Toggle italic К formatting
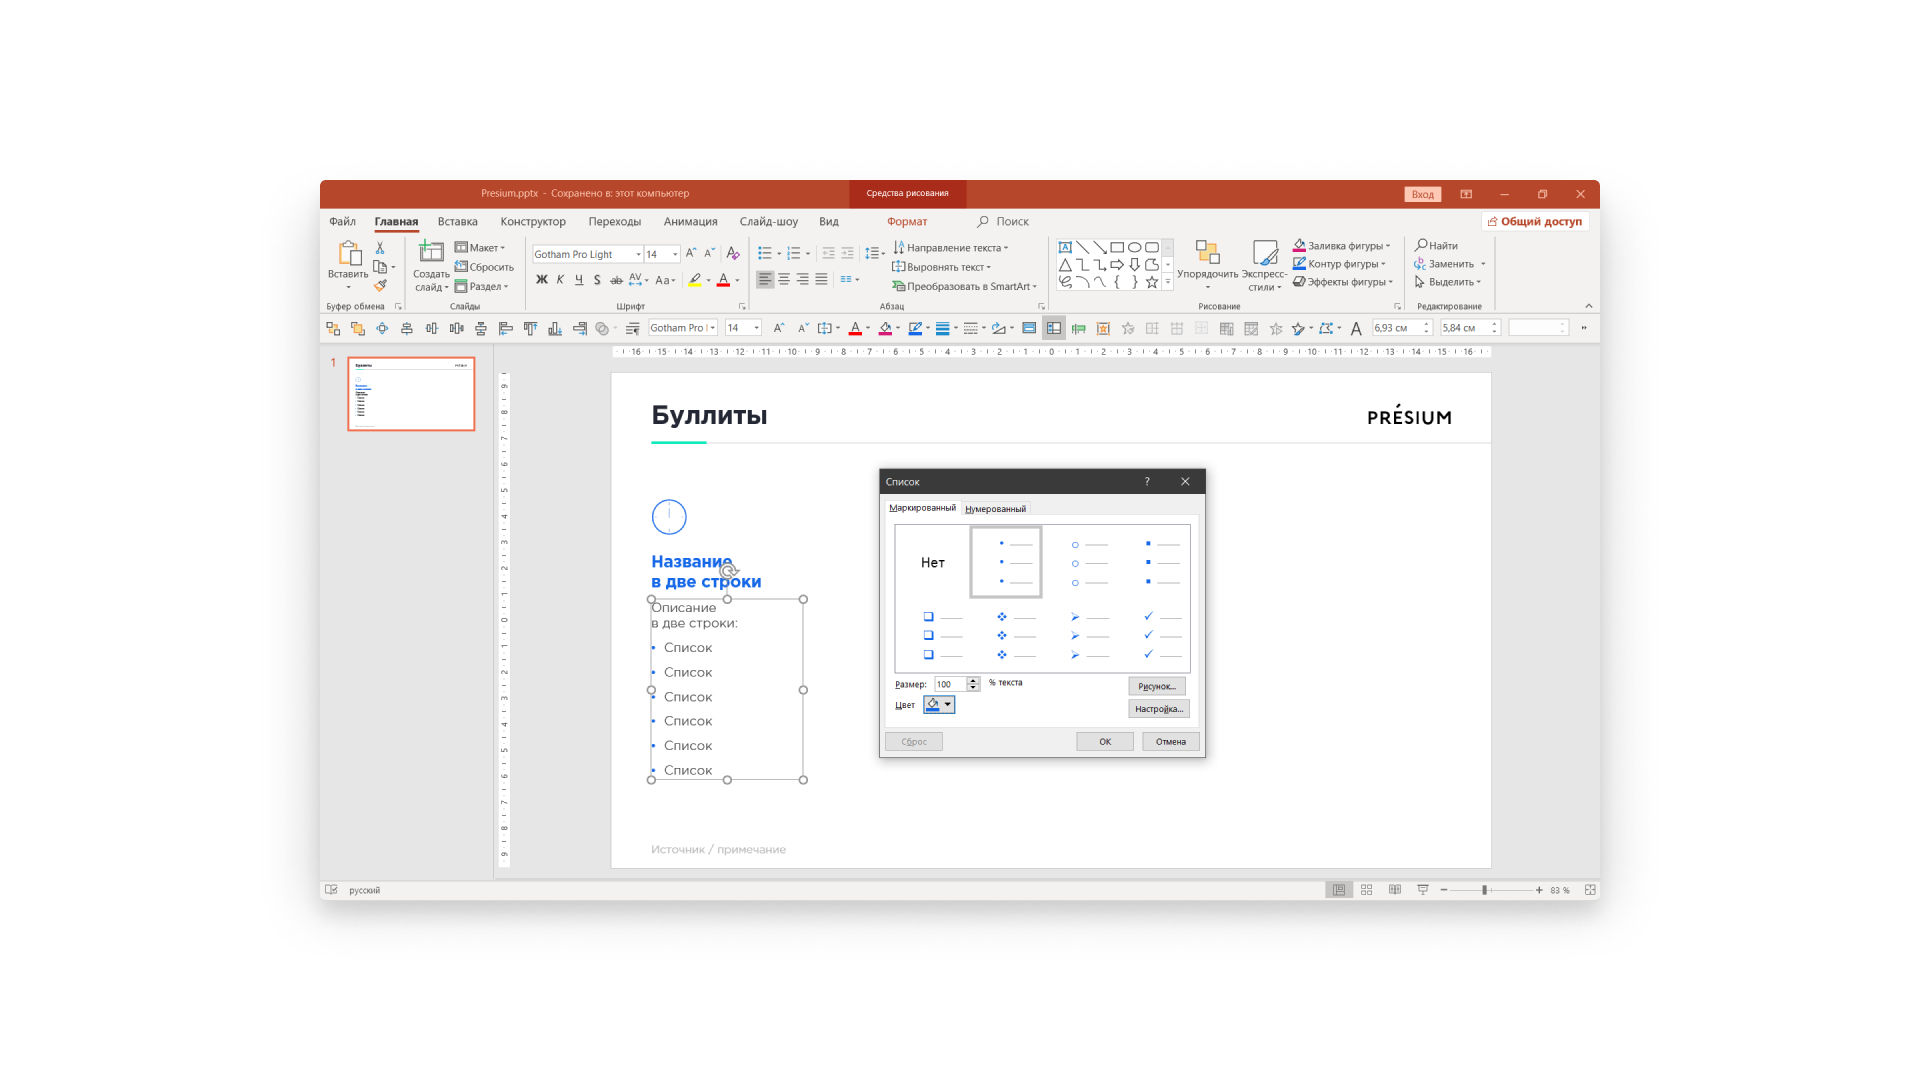Image resolution: width=1920 pixels, height=1080 pixels. (x=560, y=280)
